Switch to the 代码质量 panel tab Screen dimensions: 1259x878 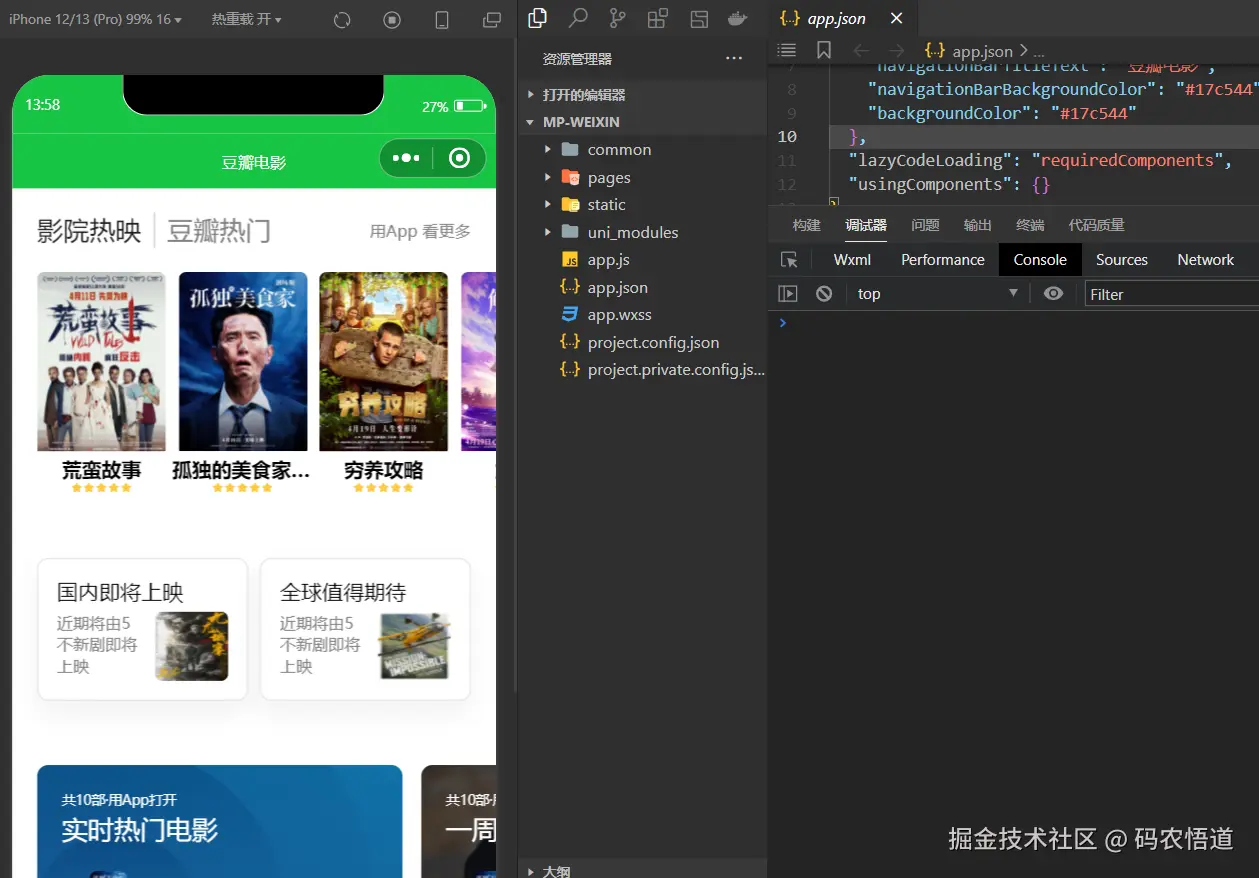click(1096, 225)
